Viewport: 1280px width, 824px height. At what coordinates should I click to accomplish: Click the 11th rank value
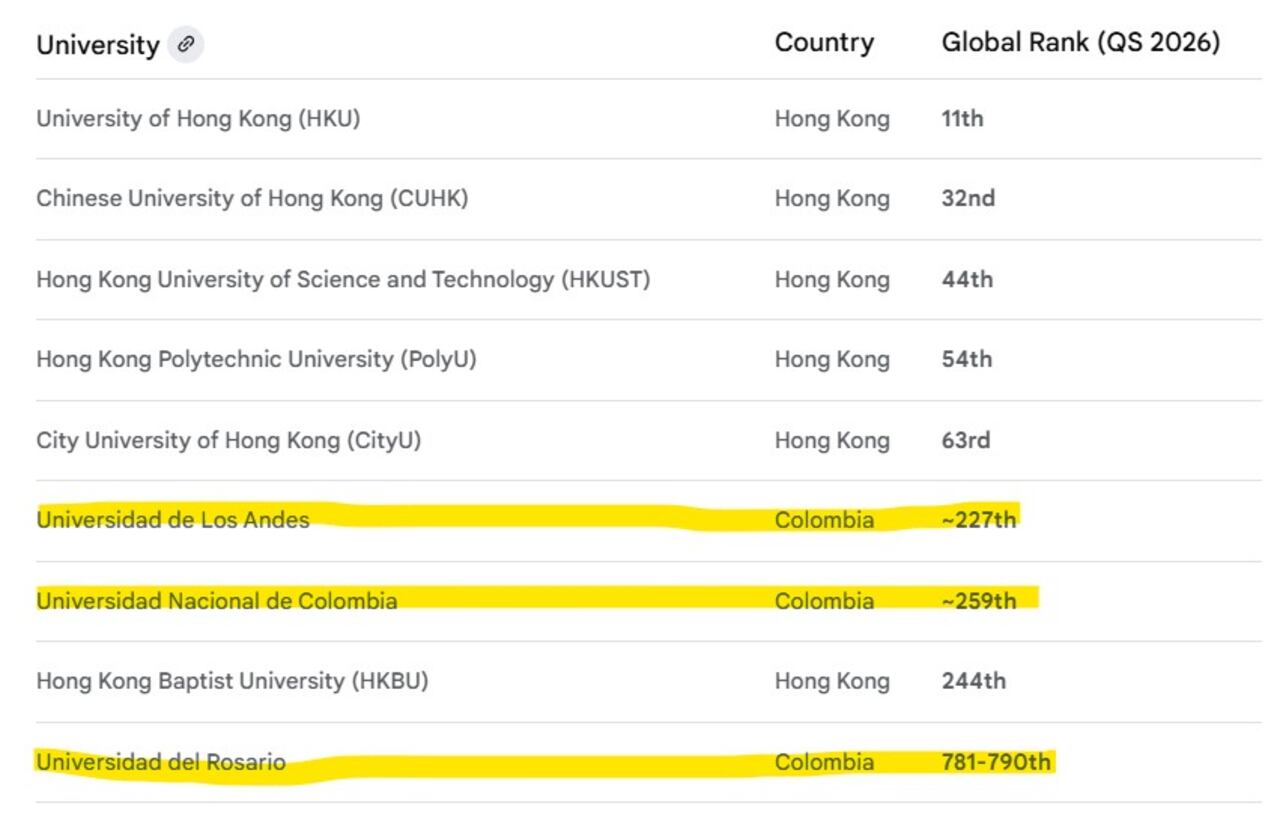pyautogui.click(x=962, y=119)
